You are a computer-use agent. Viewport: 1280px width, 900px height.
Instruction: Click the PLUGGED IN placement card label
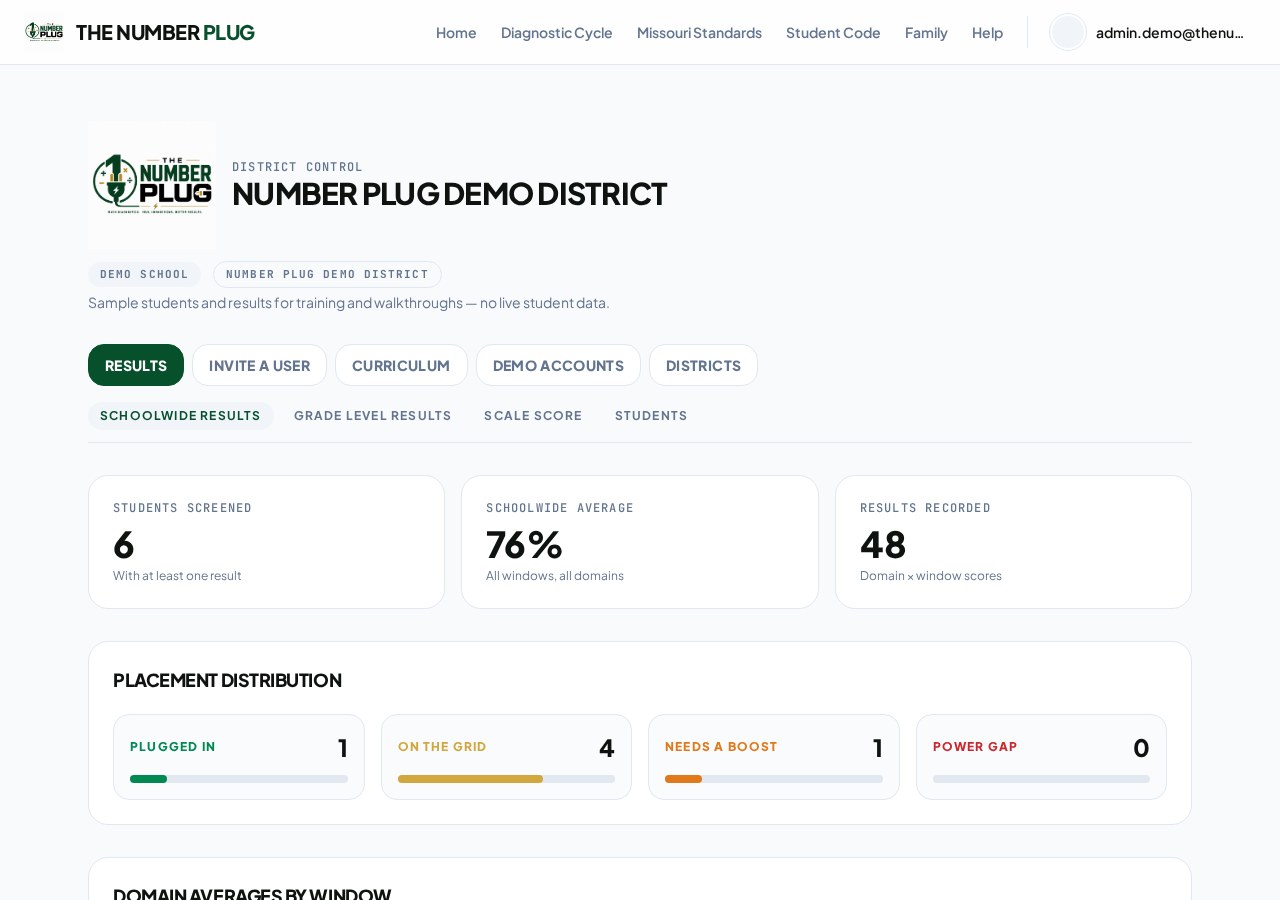coord(173,746)
